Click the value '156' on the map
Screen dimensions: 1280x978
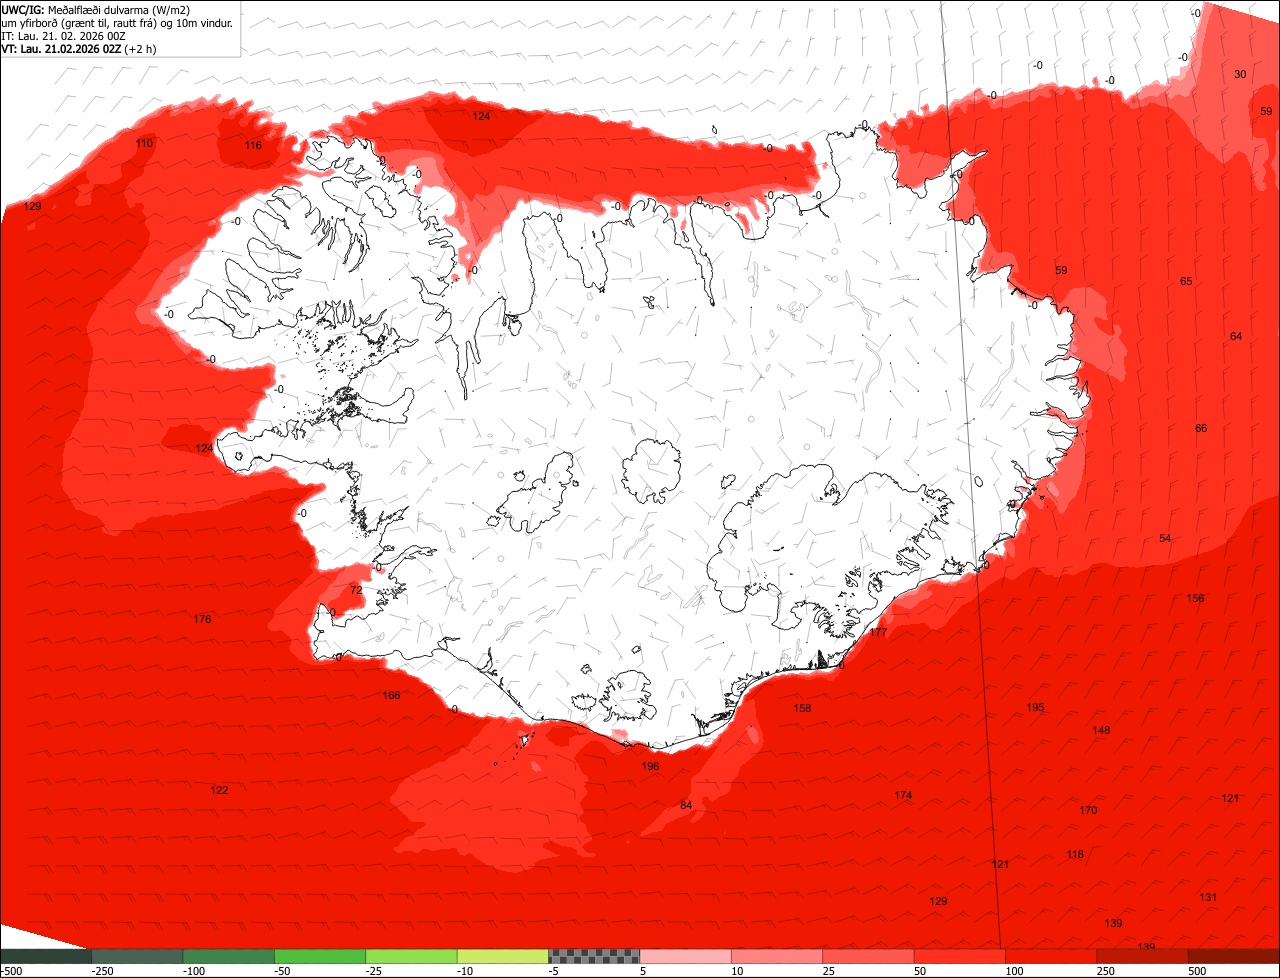tap(1195, 599)
